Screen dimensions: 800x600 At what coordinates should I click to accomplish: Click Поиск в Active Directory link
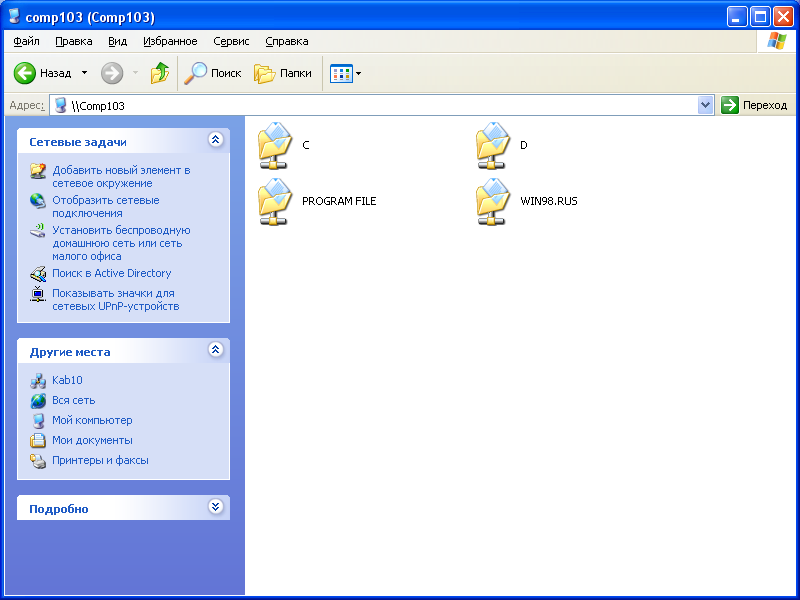(112, 273)
